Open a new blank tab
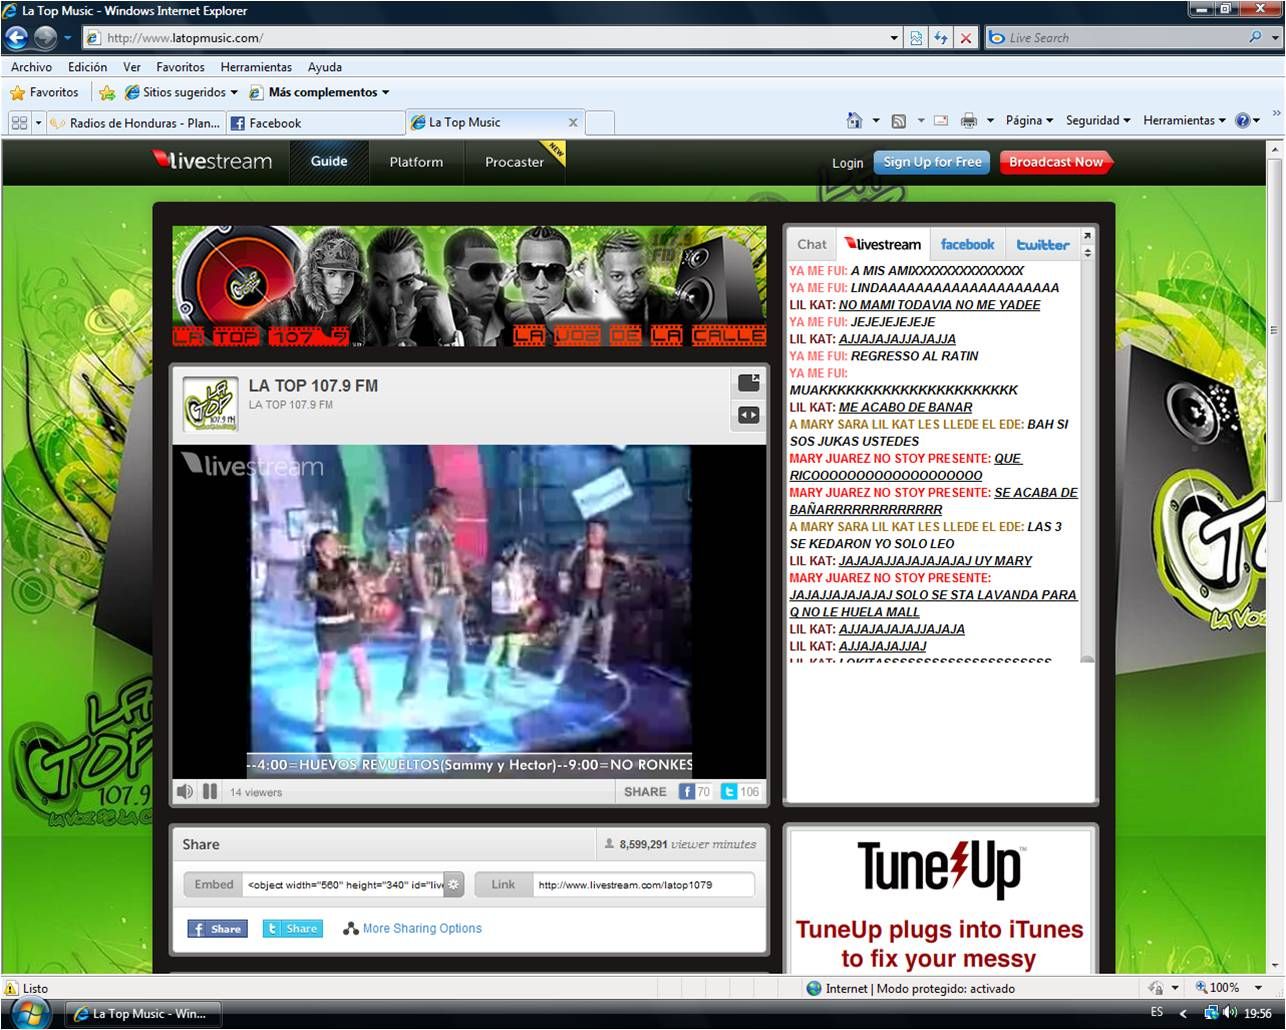 [x=599, y=123]
